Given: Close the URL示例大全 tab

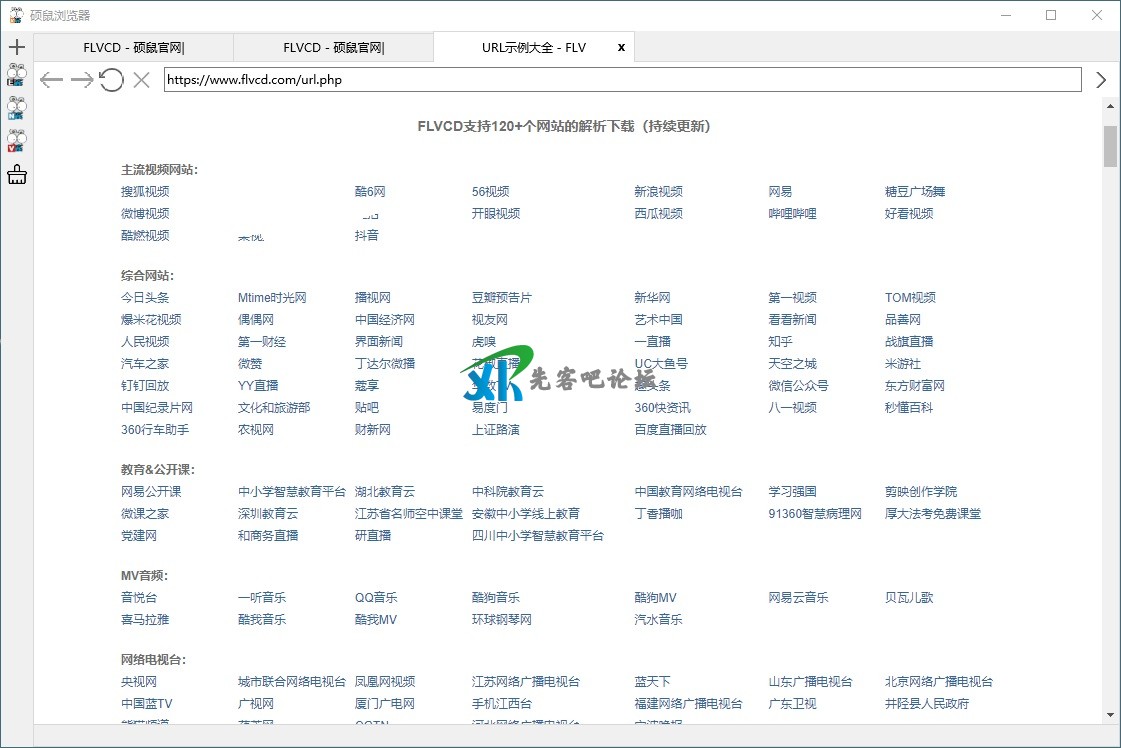Looking at the screenshot, I should [x=621, y=47].
